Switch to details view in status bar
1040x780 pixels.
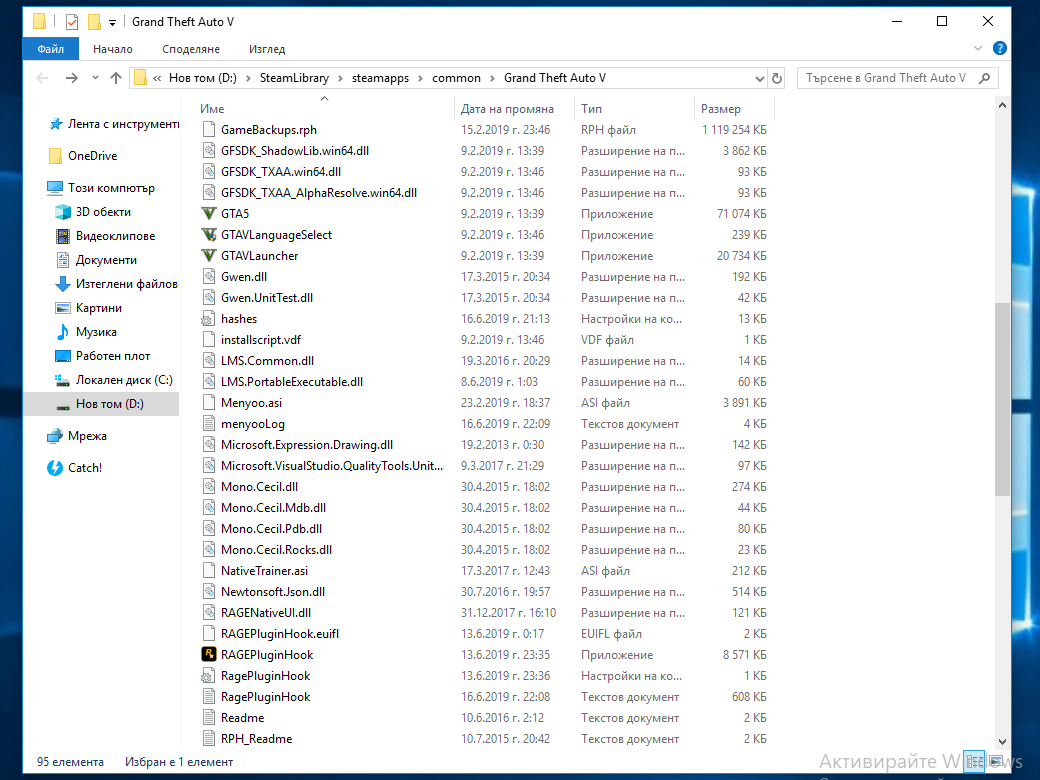click(974, 761)
